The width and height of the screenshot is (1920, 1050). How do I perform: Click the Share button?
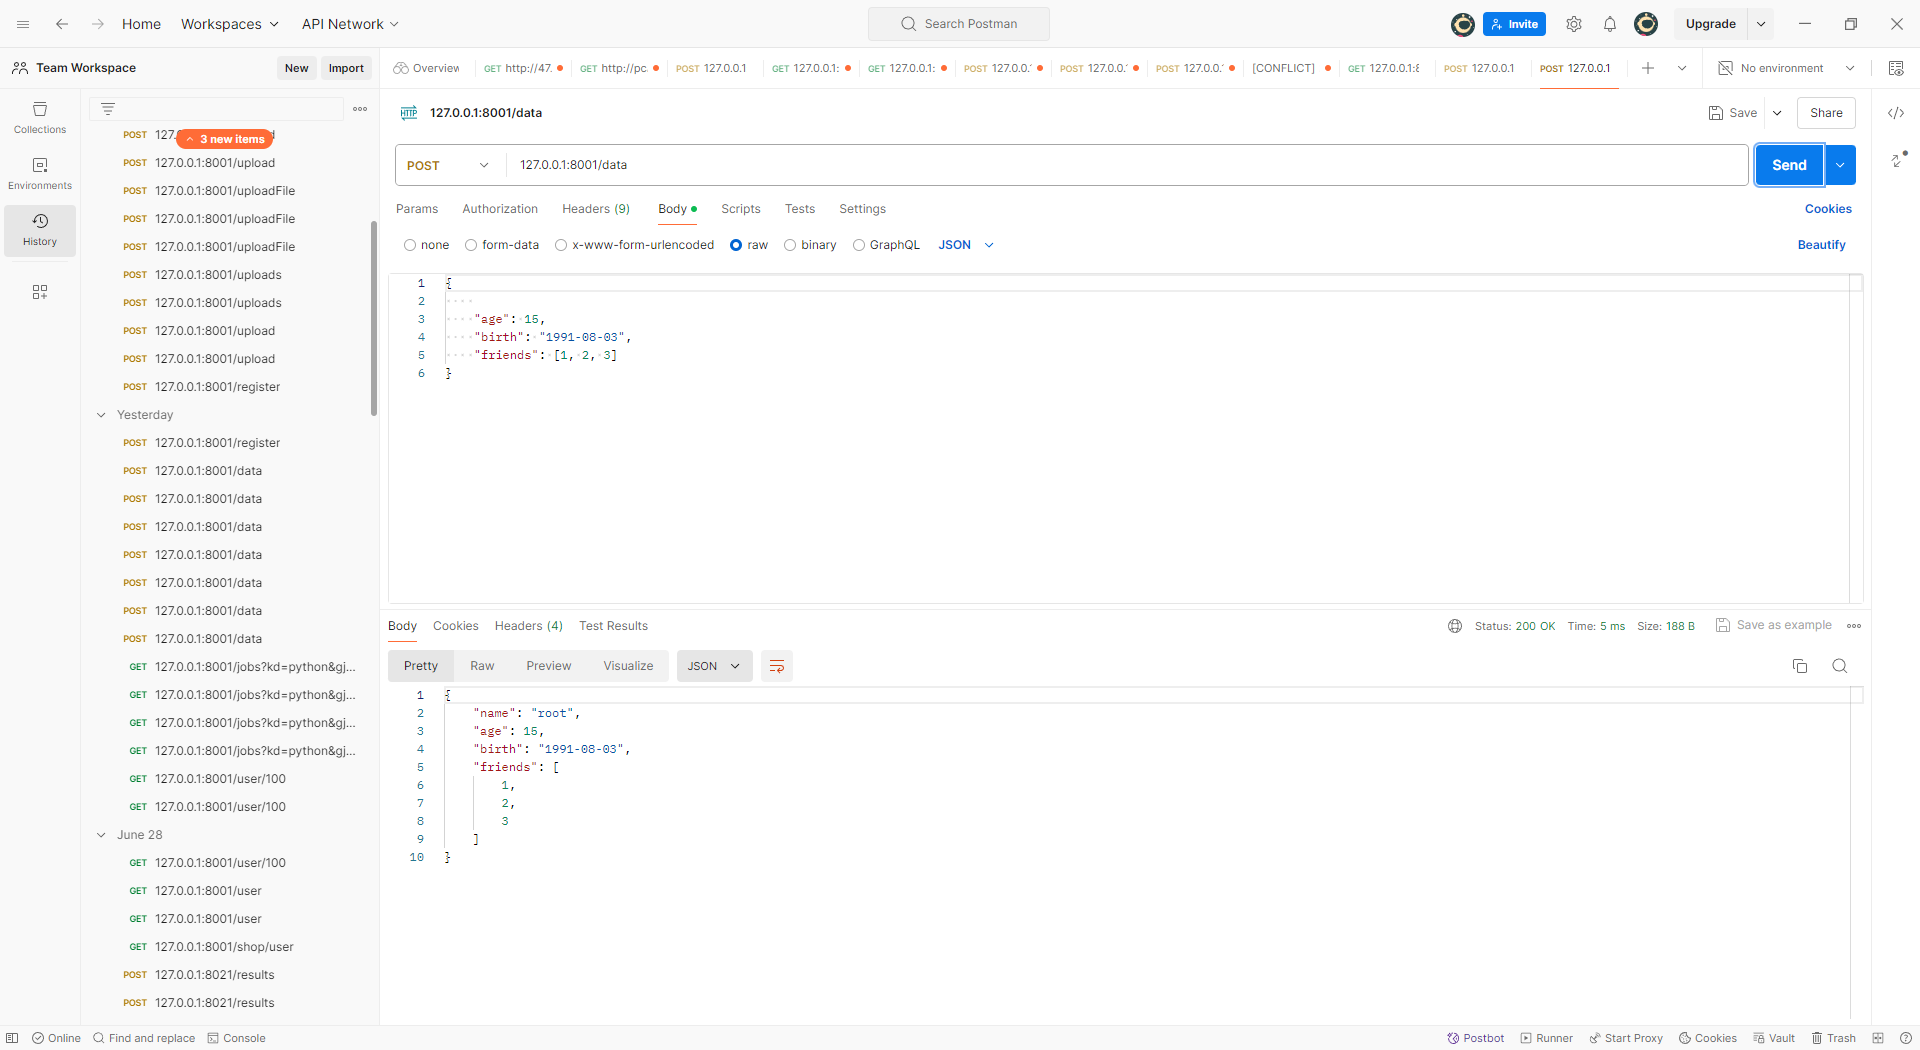click(x=1826, y=113)
